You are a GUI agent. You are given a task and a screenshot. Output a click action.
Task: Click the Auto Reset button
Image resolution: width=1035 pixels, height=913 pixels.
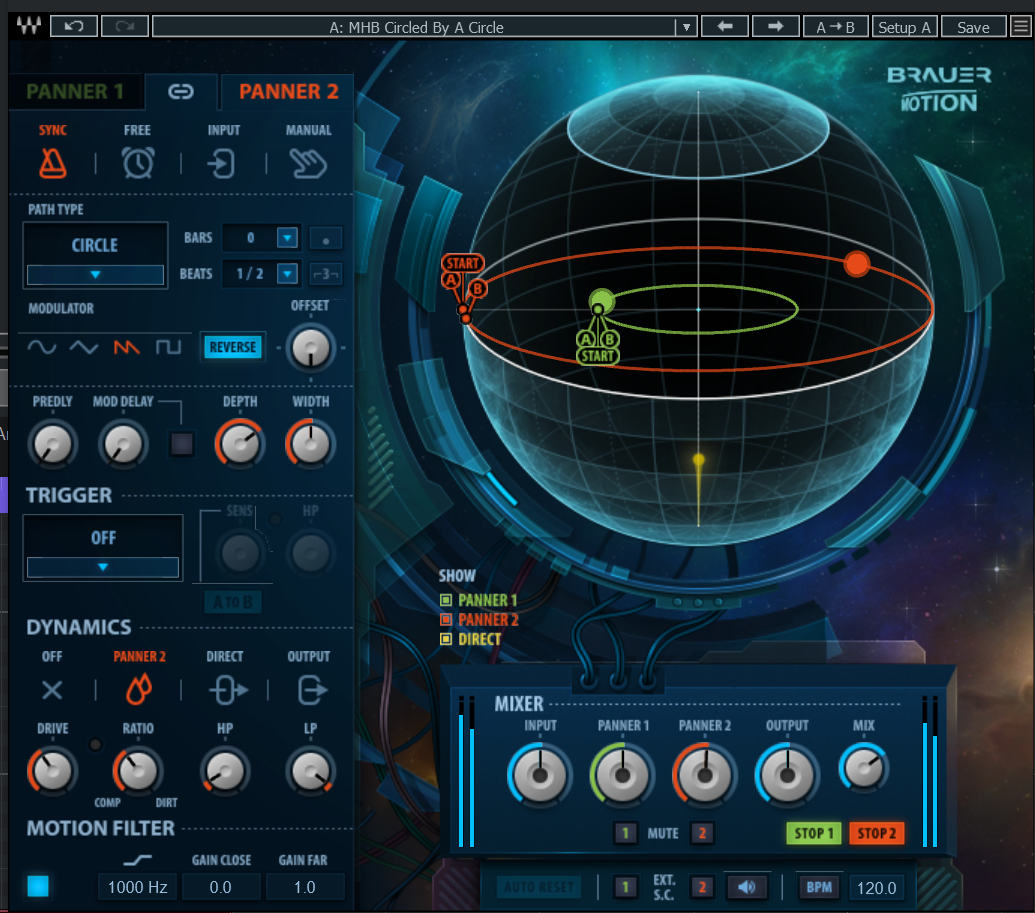pos(539,887)
